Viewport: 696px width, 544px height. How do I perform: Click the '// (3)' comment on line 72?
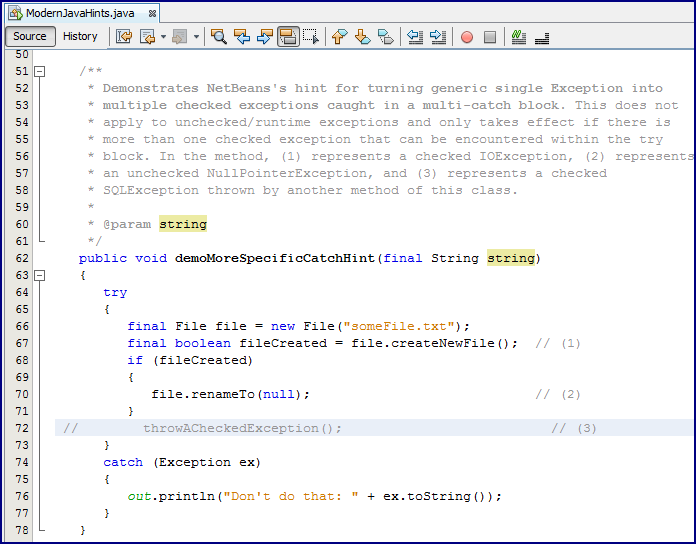pyautogui.click(x=573, y=428)
